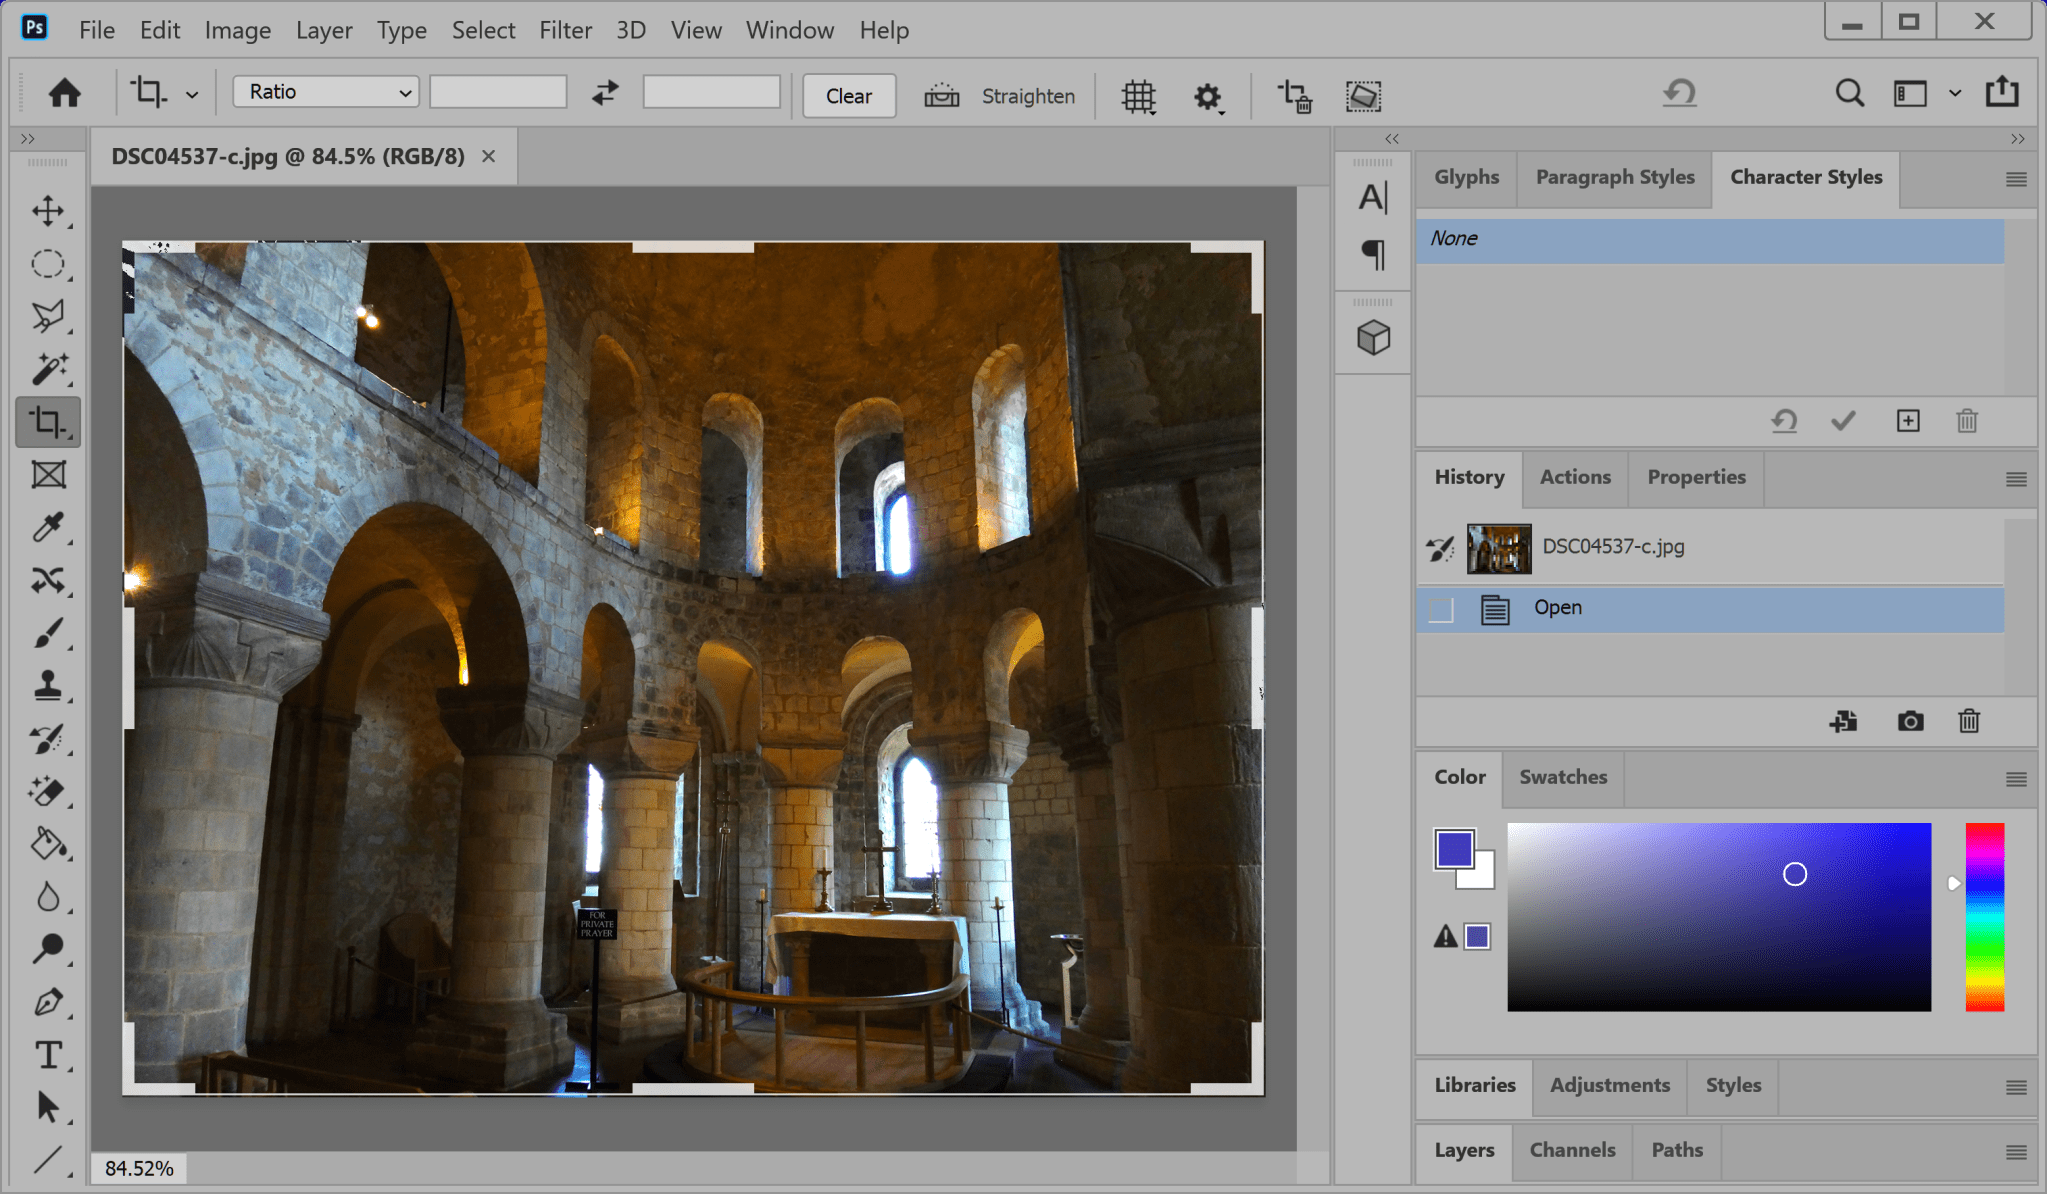Viewport: 2047px width, 1194px height.
Task: Click the Straighten button
Action: pyautogui.click(x=1001, y=96)
